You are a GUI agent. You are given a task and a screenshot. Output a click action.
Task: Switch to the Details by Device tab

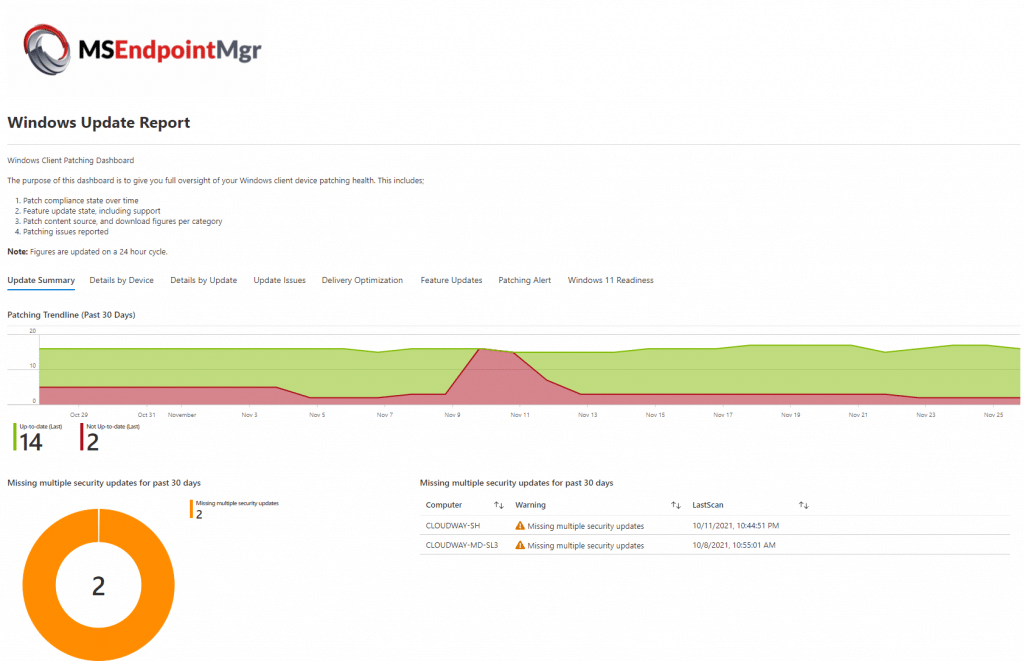(121, 280)
